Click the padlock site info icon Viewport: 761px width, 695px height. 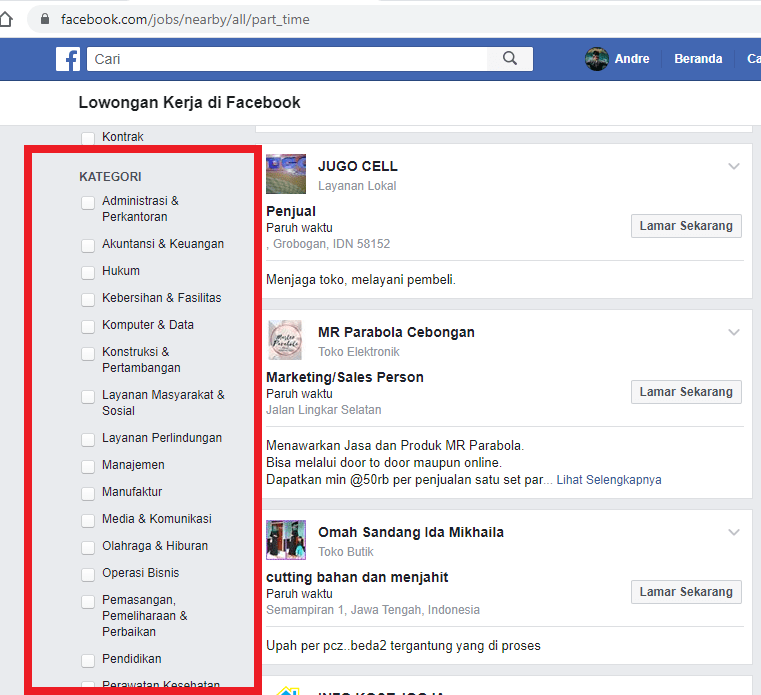tap(45, 19)
